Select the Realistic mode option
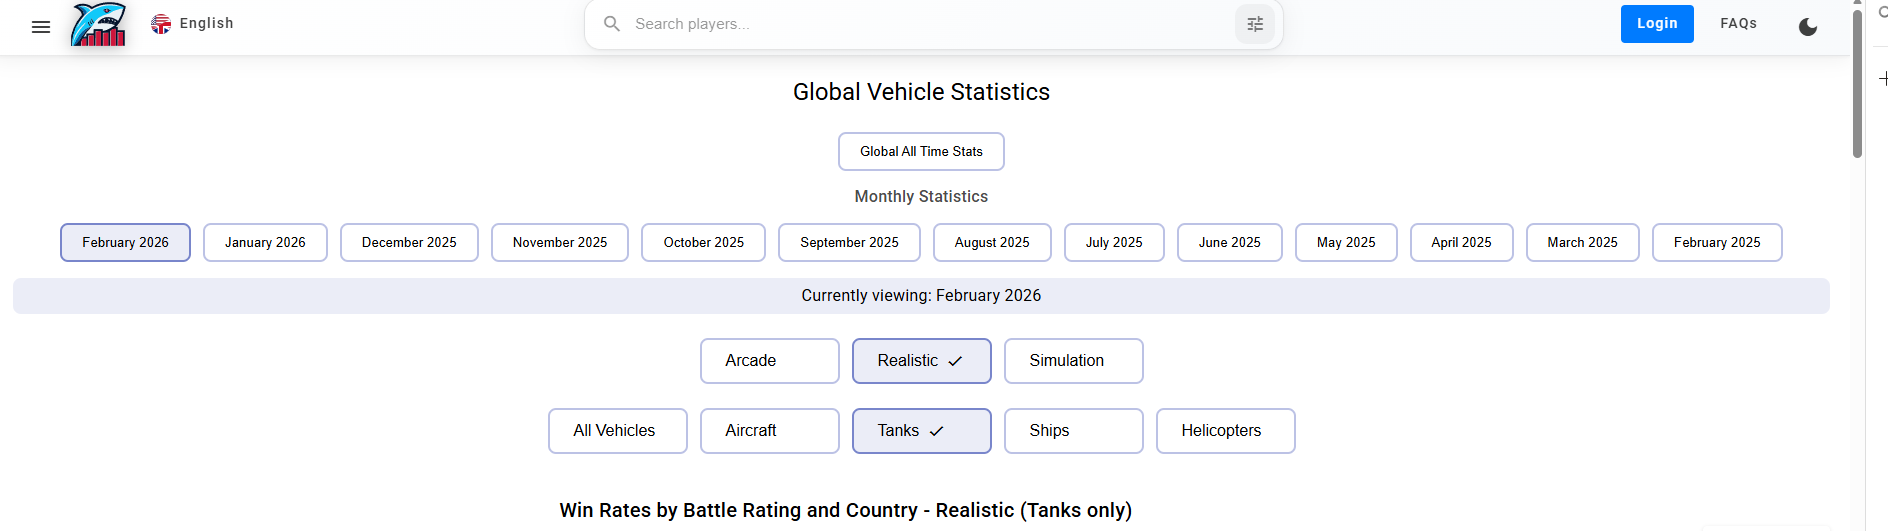 921,361
